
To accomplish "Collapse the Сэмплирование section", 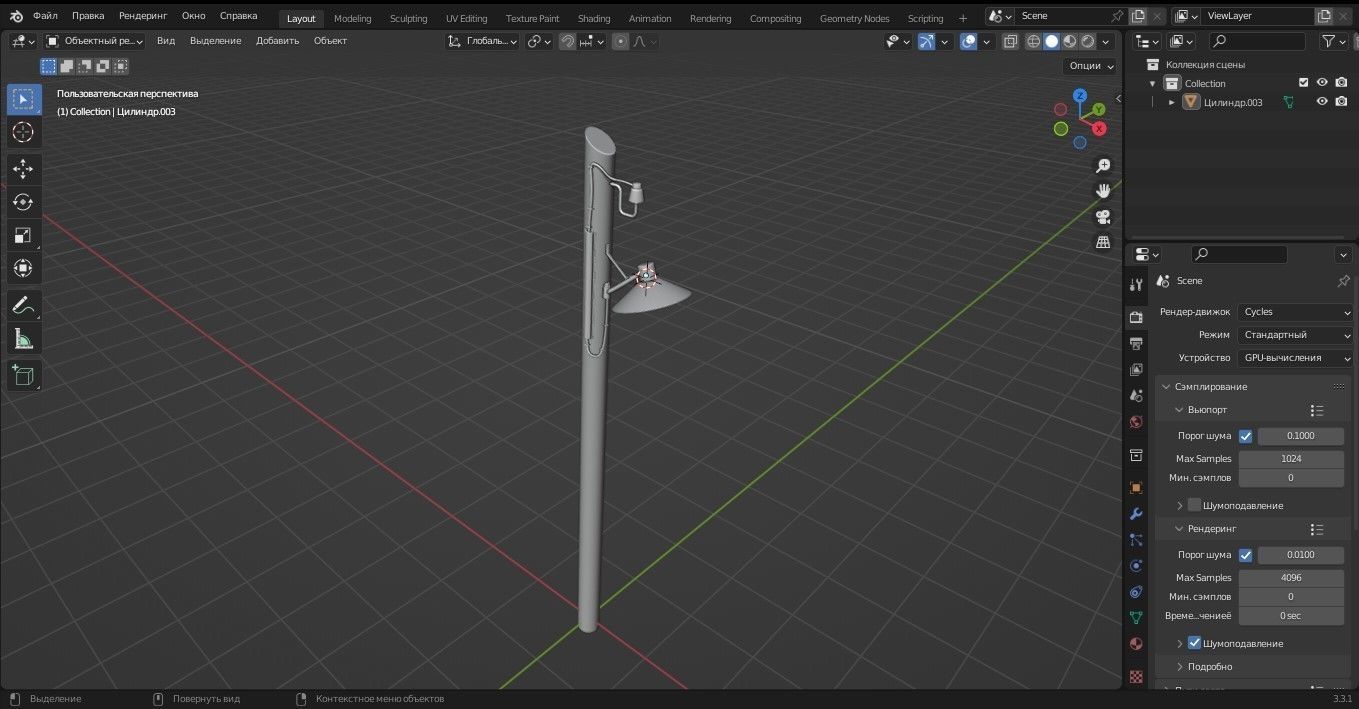I will click(1166, 386).
